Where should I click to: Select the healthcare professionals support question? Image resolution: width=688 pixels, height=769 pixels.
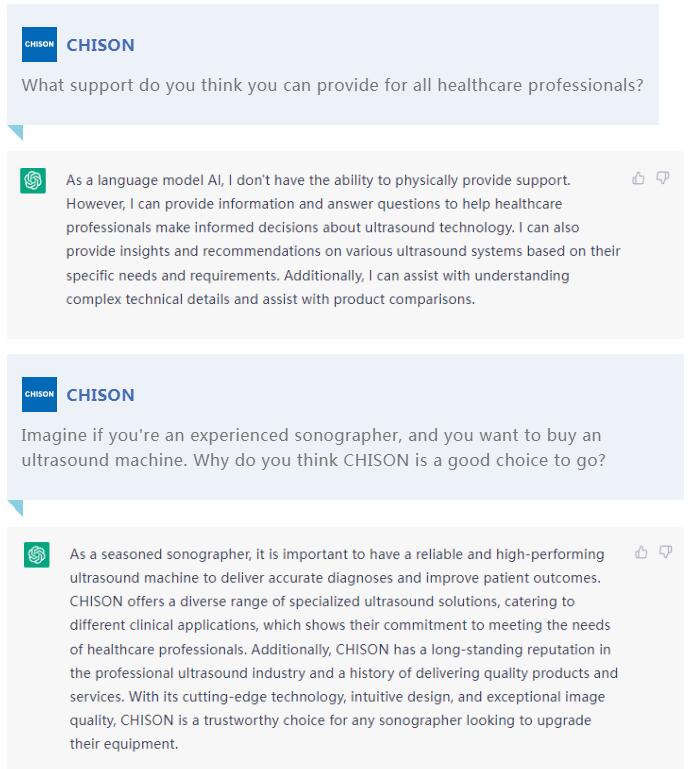(x=332, y=85)
